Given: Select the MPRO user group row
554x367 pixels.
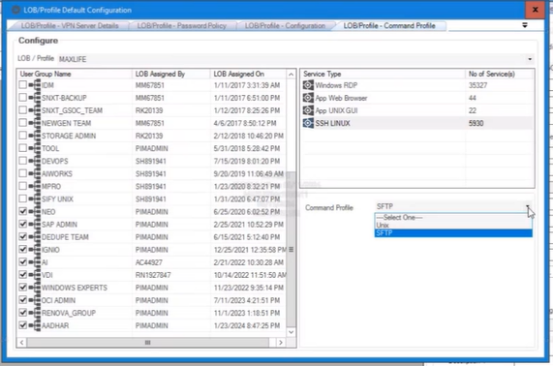Looking at the screenshot, I should point(152,187).
